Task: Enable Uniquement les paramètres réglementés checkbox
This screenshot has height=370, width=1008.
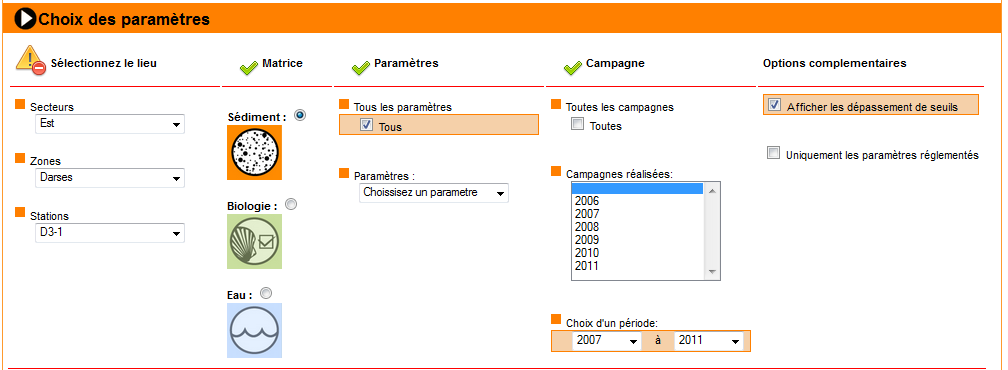Action: coord(774,153)
